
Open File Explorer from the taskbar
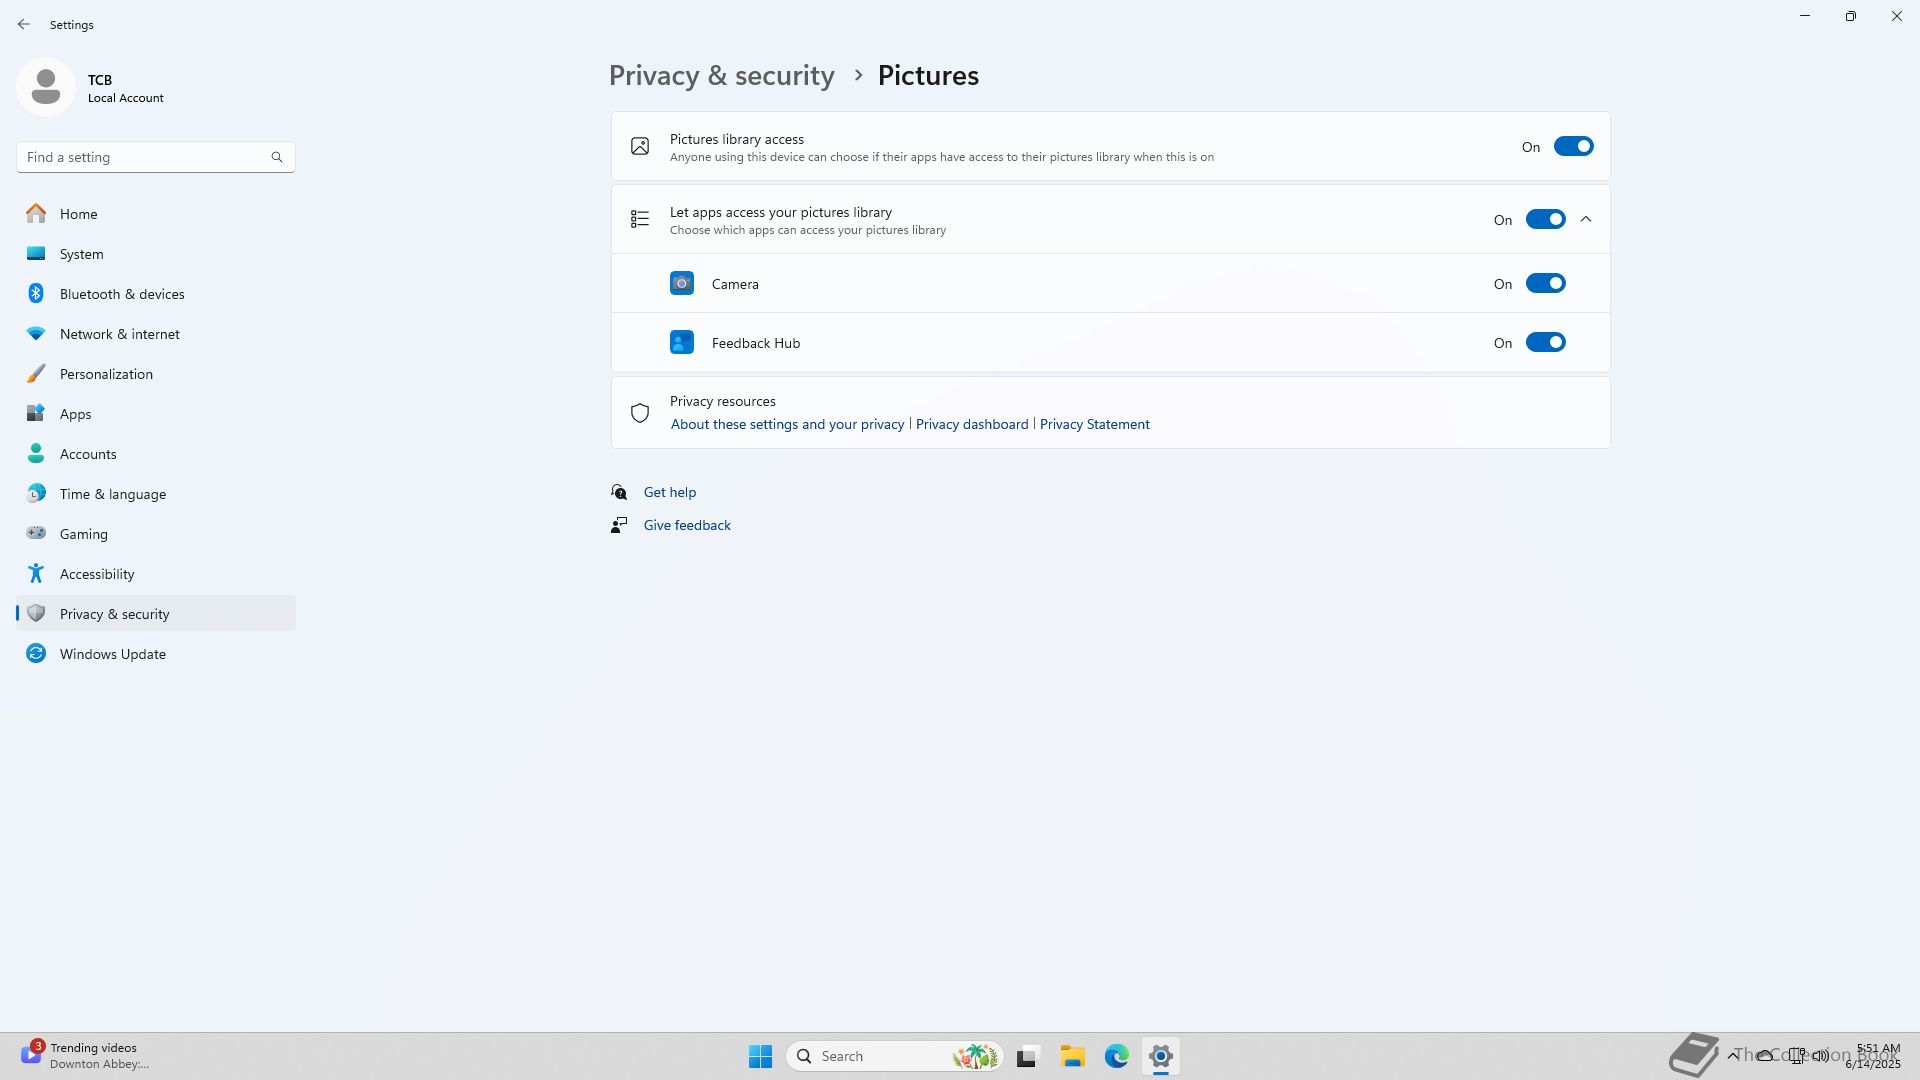[x=1072, y=1056]
